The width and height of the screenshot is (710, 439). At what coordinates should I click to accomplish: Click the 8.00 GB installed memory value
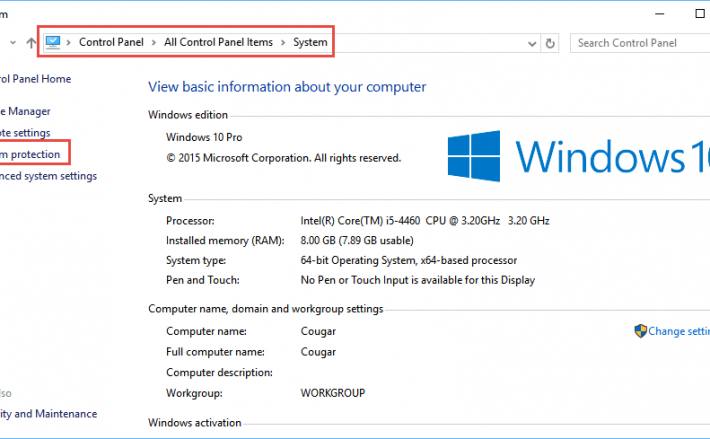pos(357,240)
